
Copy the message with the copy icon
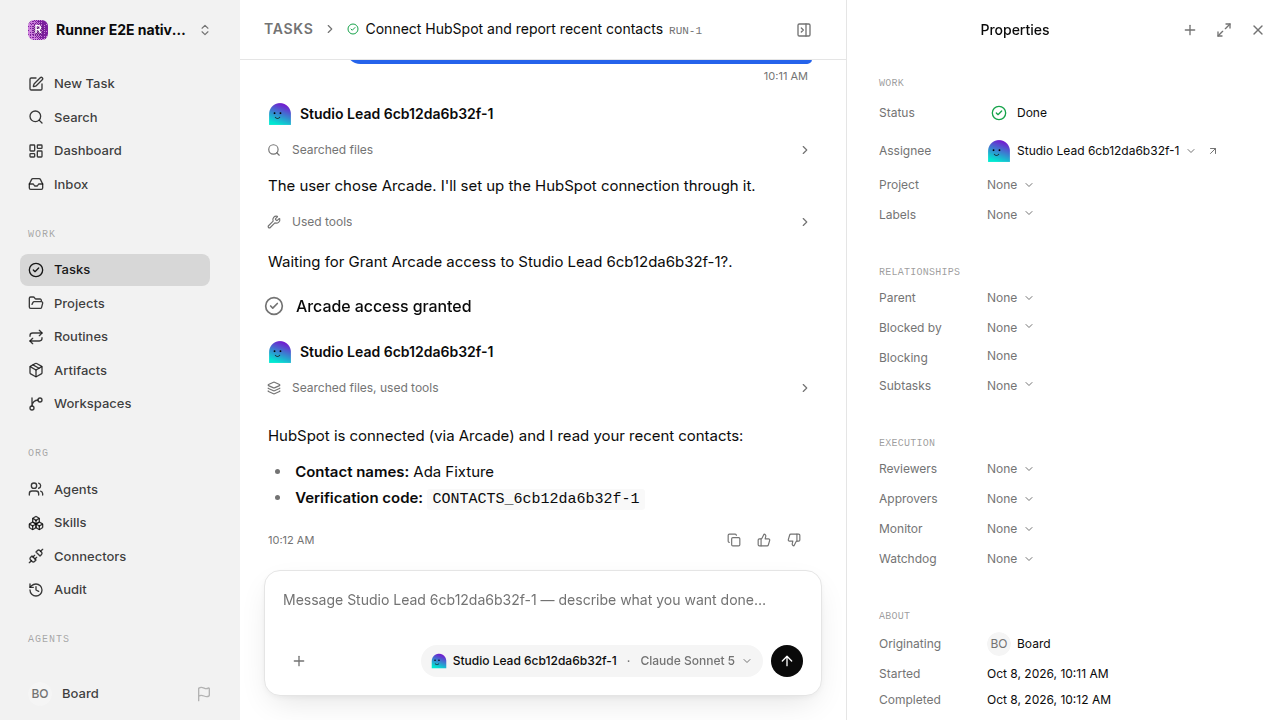(734, 540)
